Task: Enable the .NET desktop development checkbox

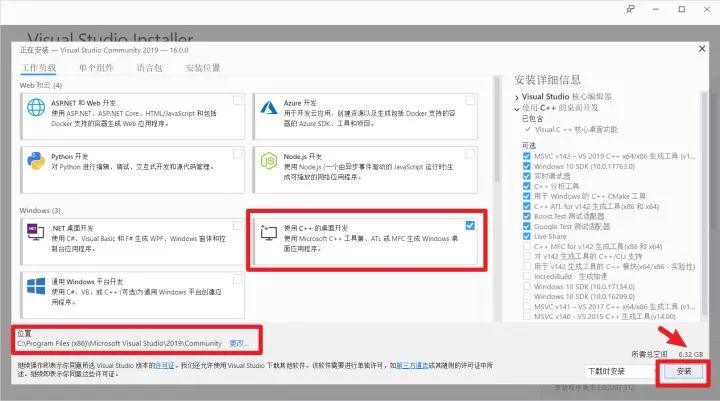Action: tap(237, 226)
